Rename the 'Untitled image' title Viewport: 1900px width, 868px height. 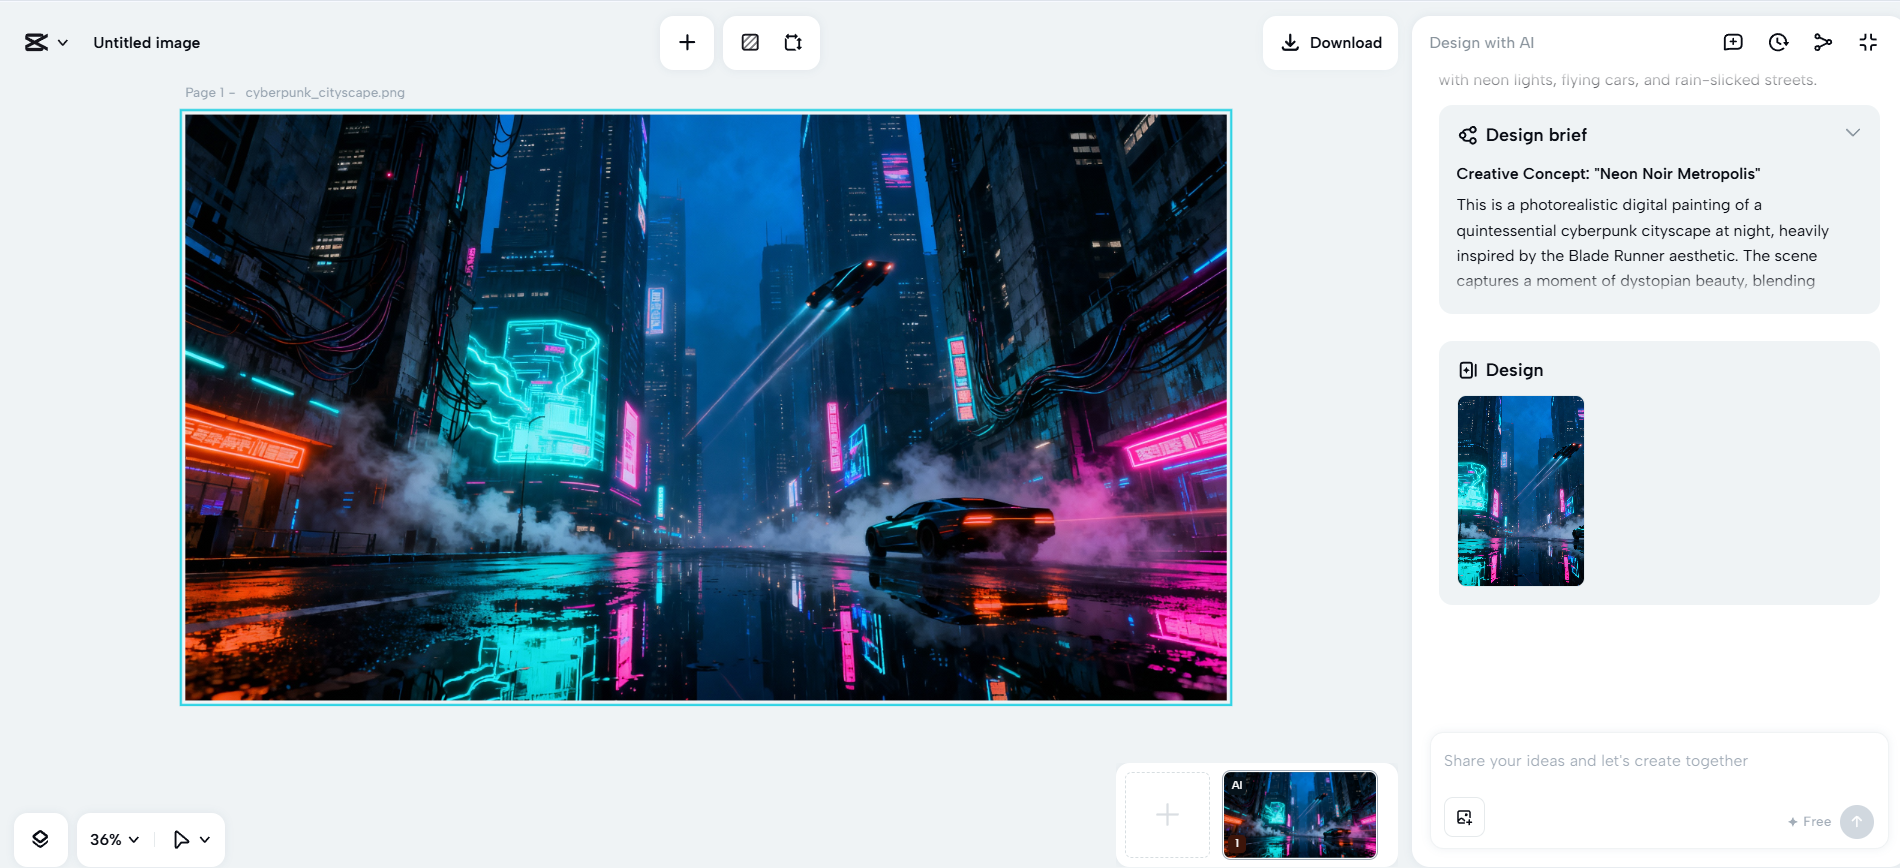(x=147, y=42)
